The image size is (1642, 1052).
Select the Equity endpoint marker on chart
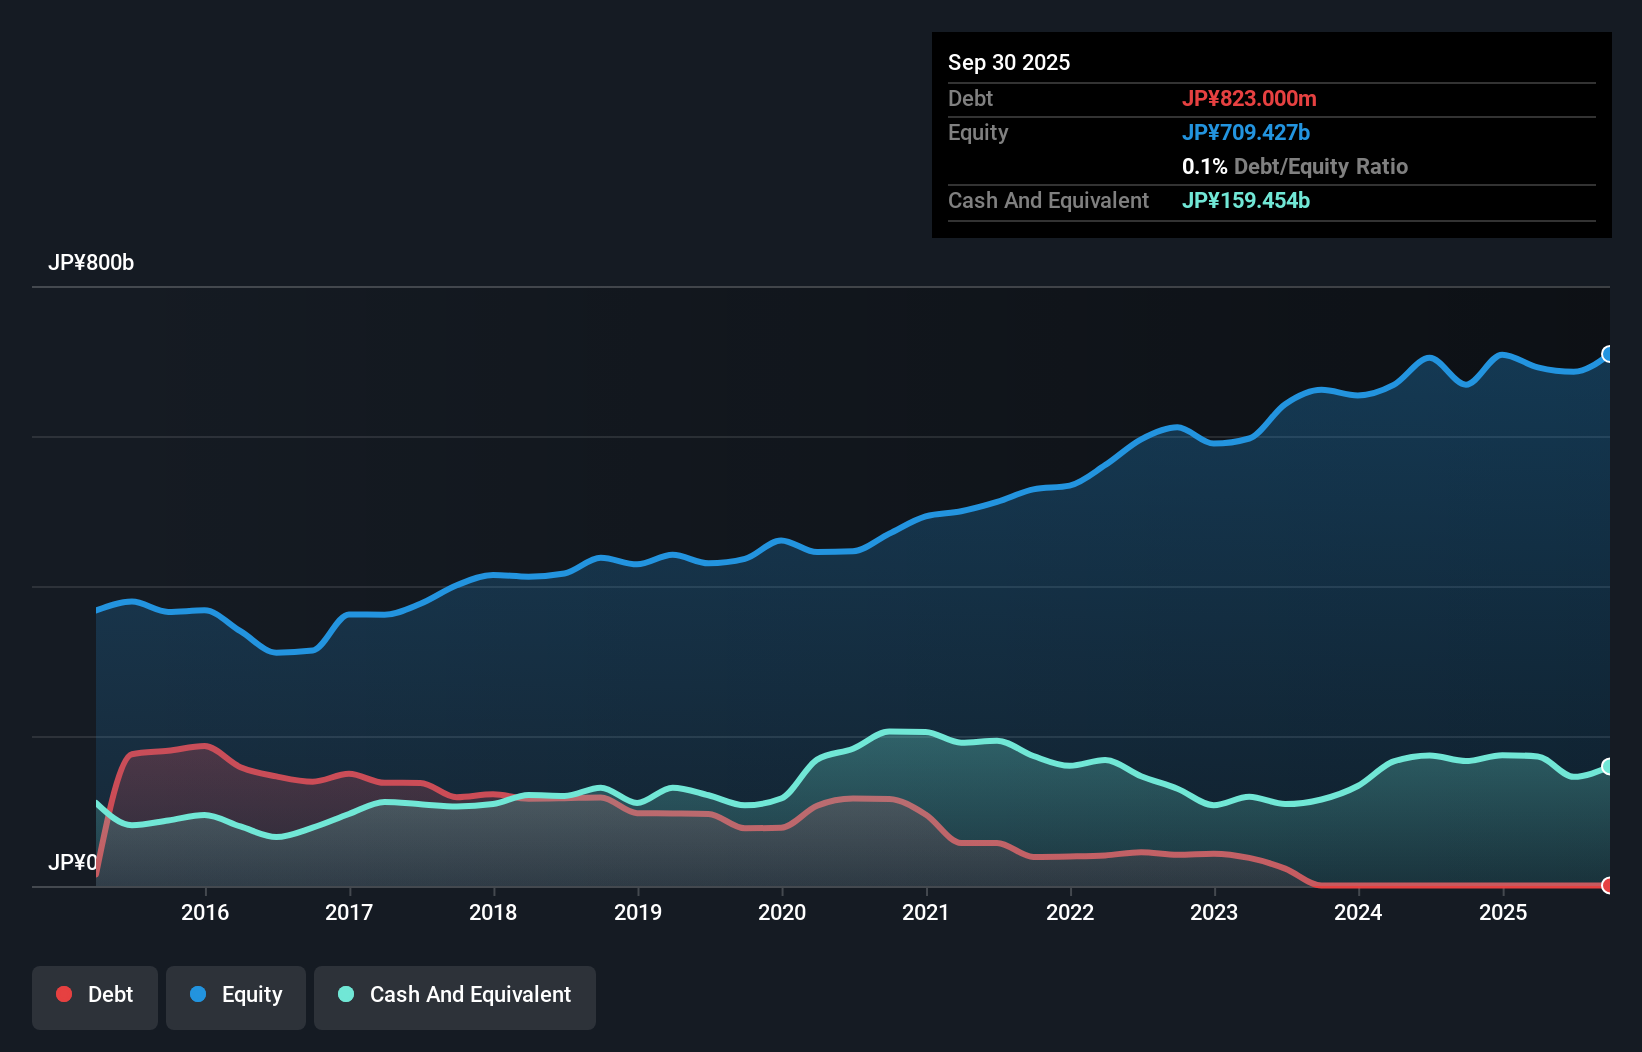1609,354
